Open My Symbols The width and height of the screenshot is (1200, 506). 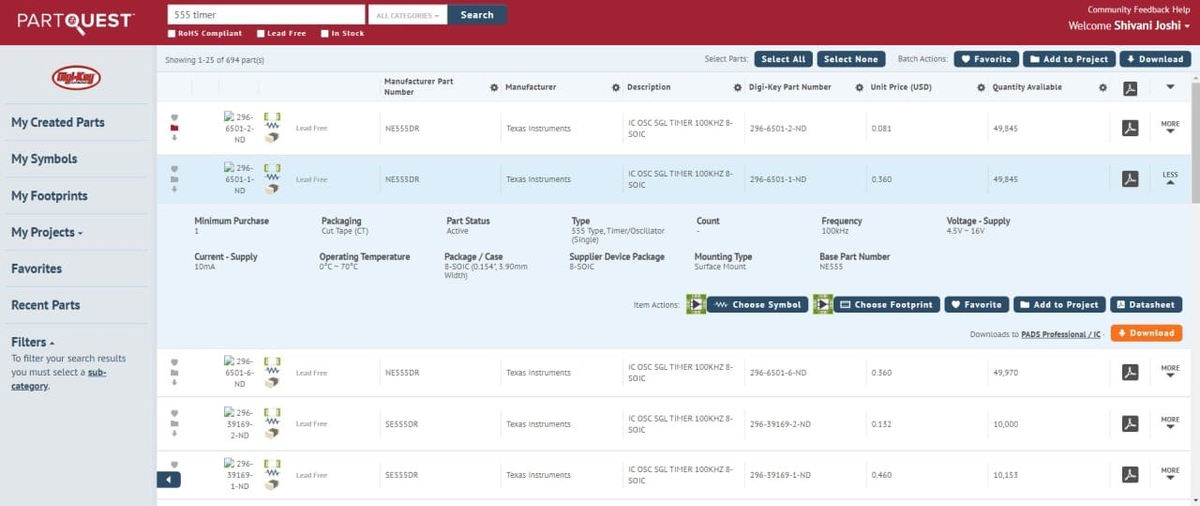[x=44, y=159]
